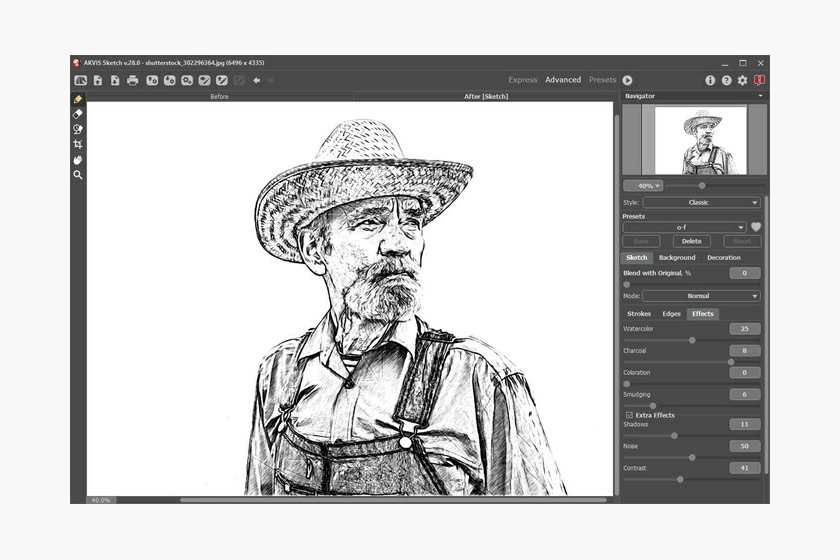Run processing with the play button
Image resolution: width=840 pixels, height=560 pixels.
pos(627,80)
